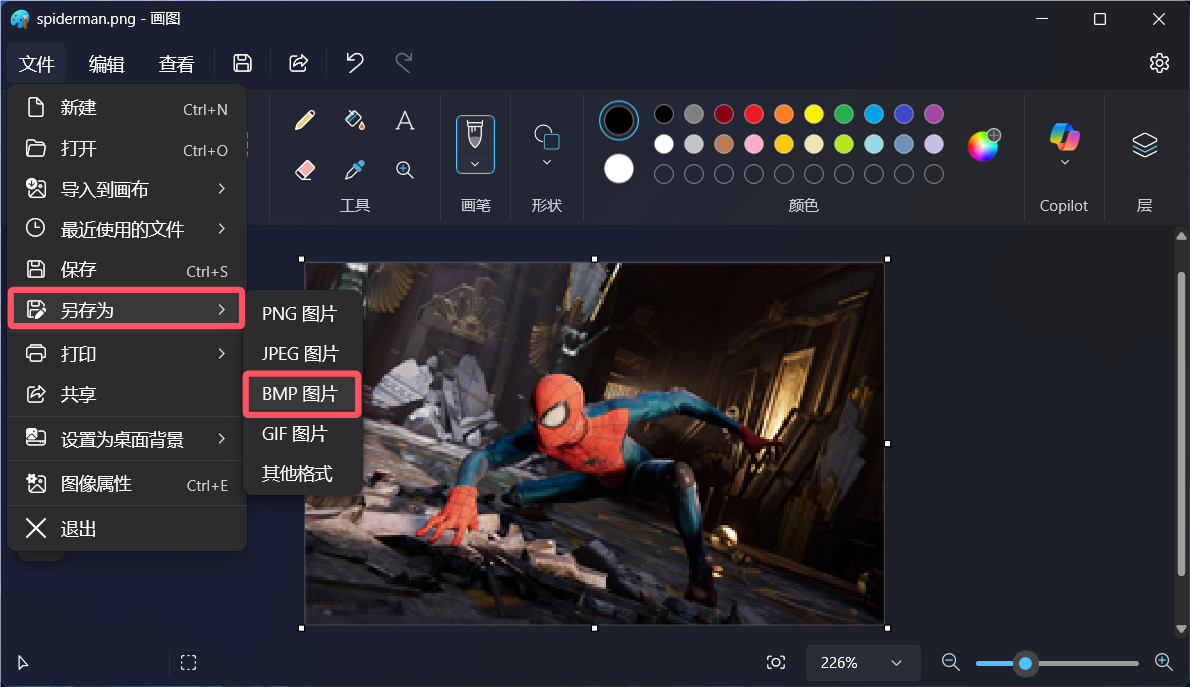Open the 226% zoom level dropdown
Viewport: 1190px width, 687px height.
pyautogui.click(x=863, y=663)
